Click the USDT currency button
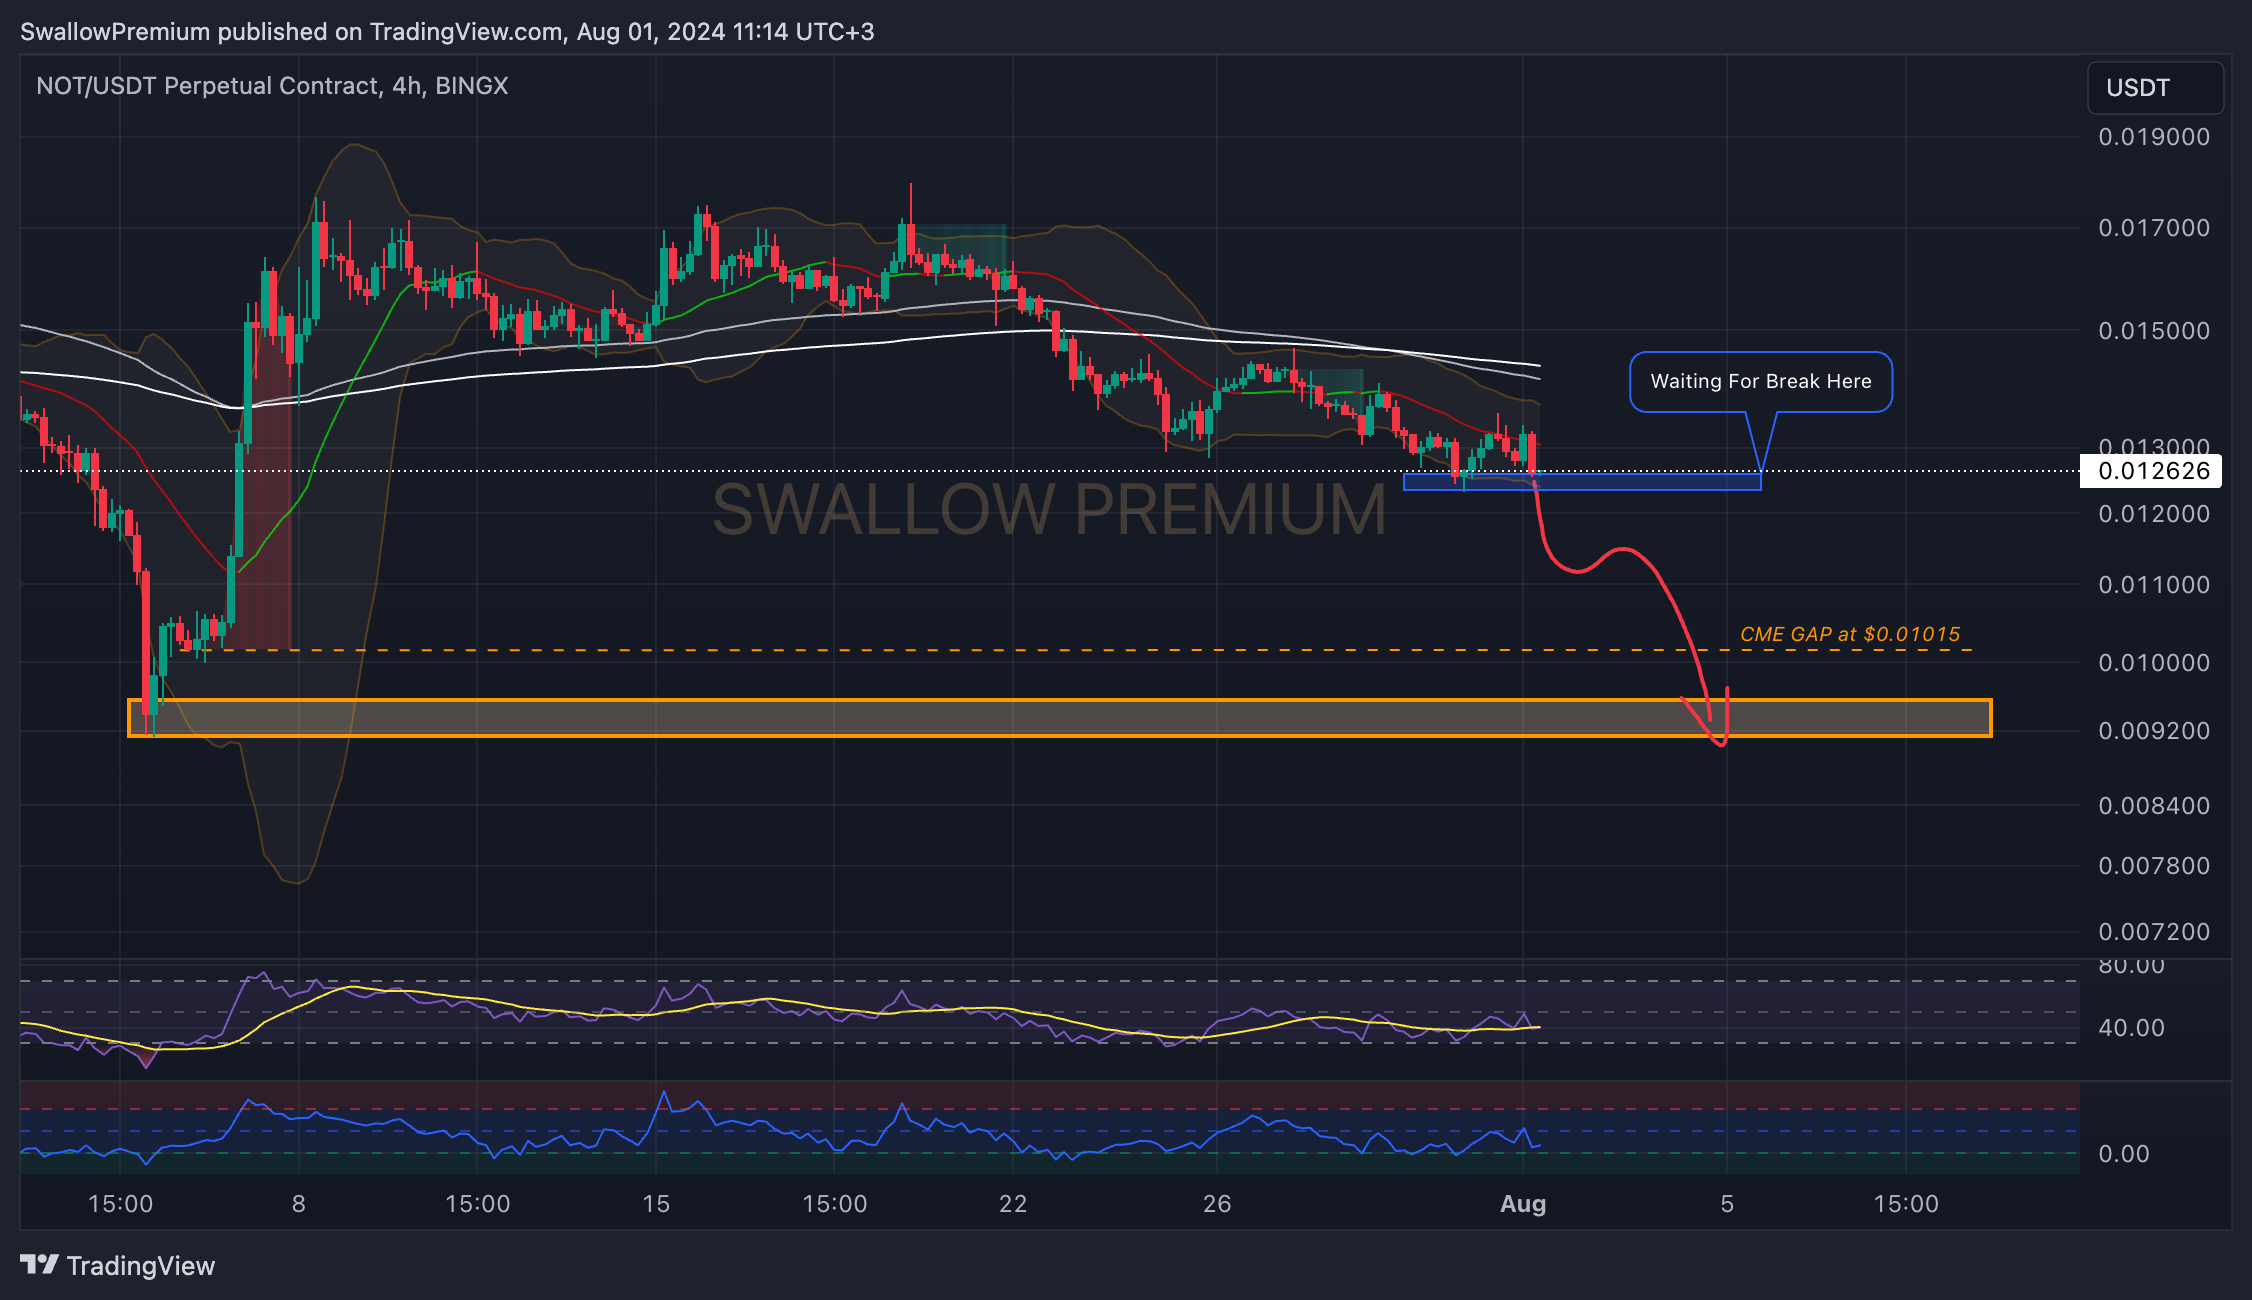This screenshot has width=2252, height=1300. point(2155,88)
